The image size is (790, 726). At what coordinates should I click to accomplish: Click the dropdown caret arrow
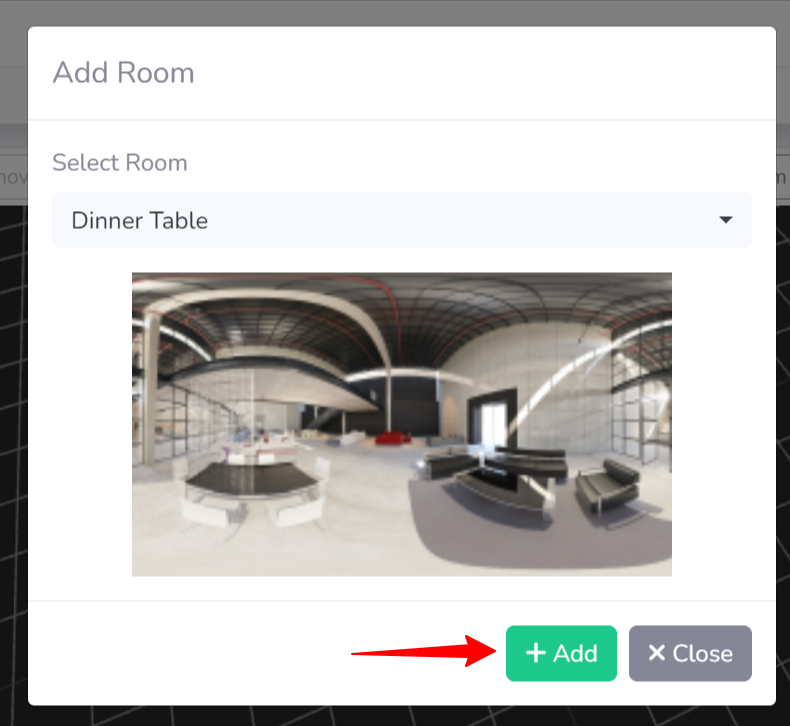tap(726, 220)
